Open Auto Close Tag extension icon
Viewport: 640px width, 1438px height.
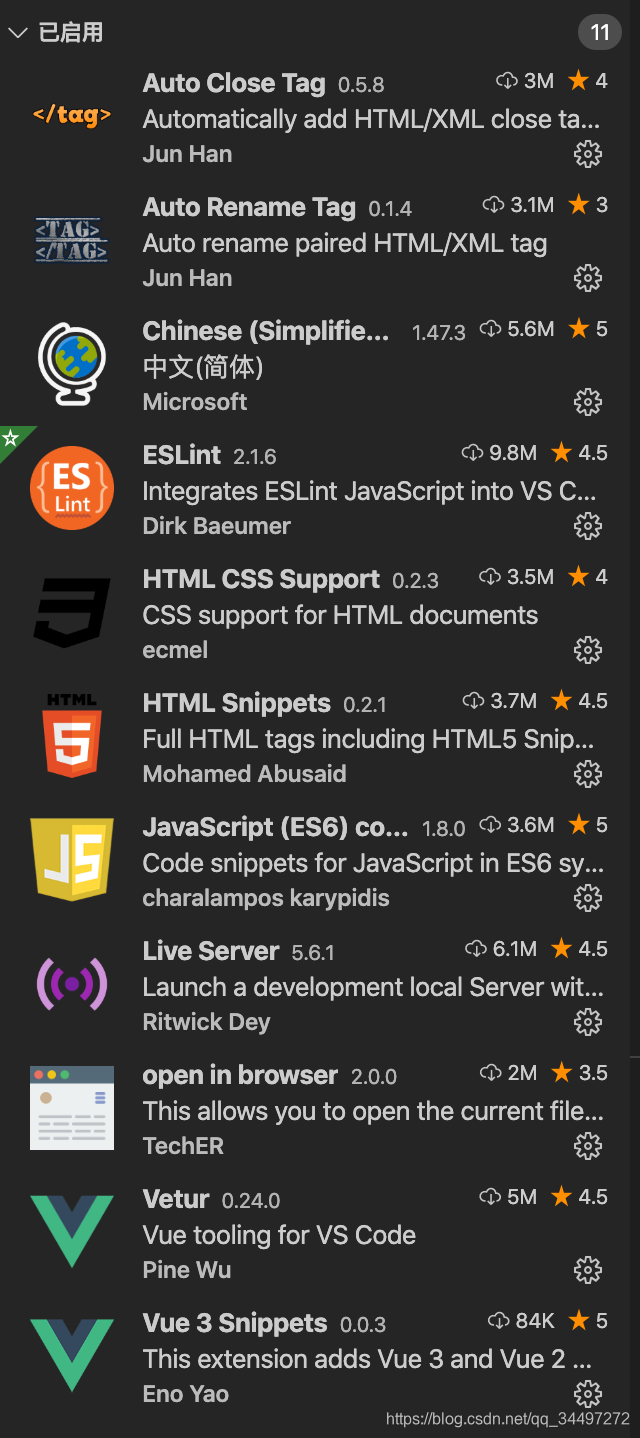(x=72, y=115)
